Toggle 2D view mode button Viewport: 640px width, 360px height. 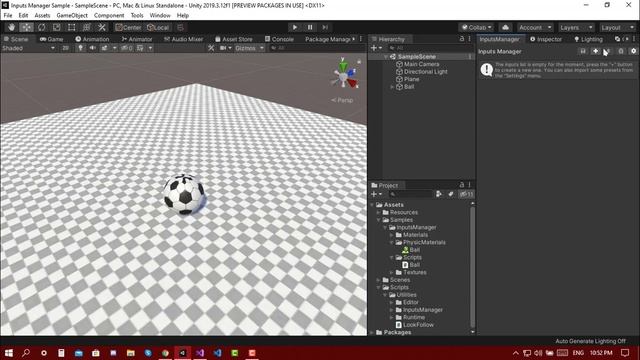(x=65, y=48)
